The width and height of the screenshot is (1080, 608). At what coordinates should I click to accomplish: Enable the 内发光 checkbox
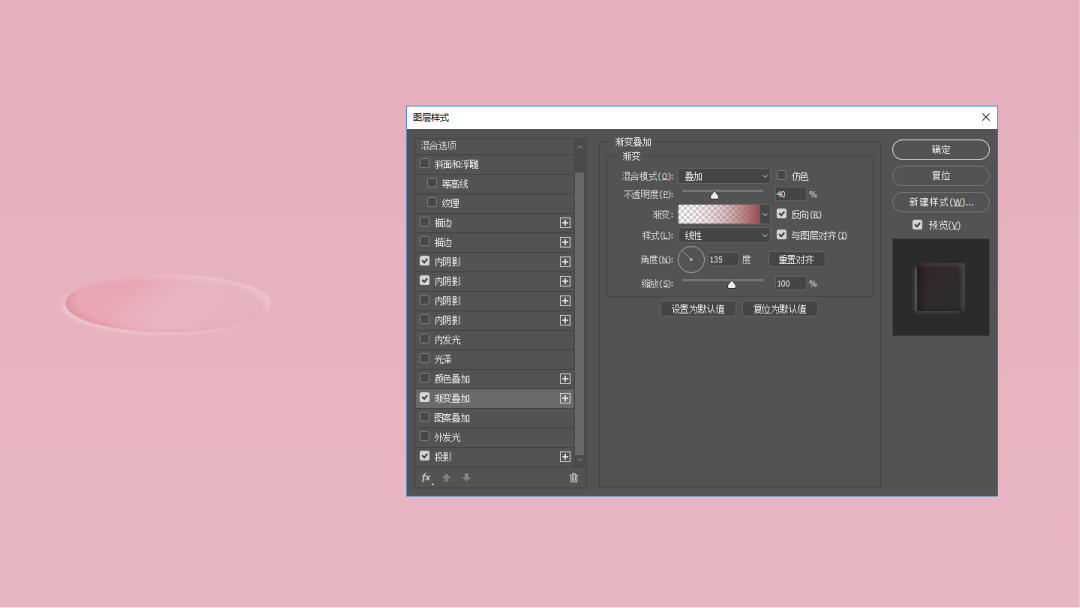[x=425, y=339]
